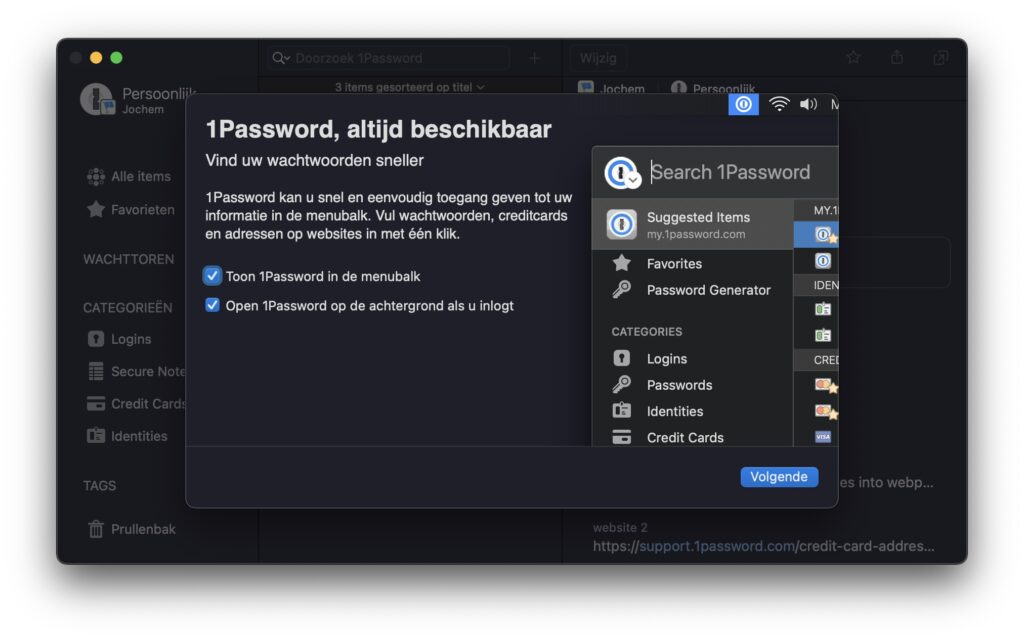
Task: Click the Password Generator key icon
Action: (x=622, y=289)
